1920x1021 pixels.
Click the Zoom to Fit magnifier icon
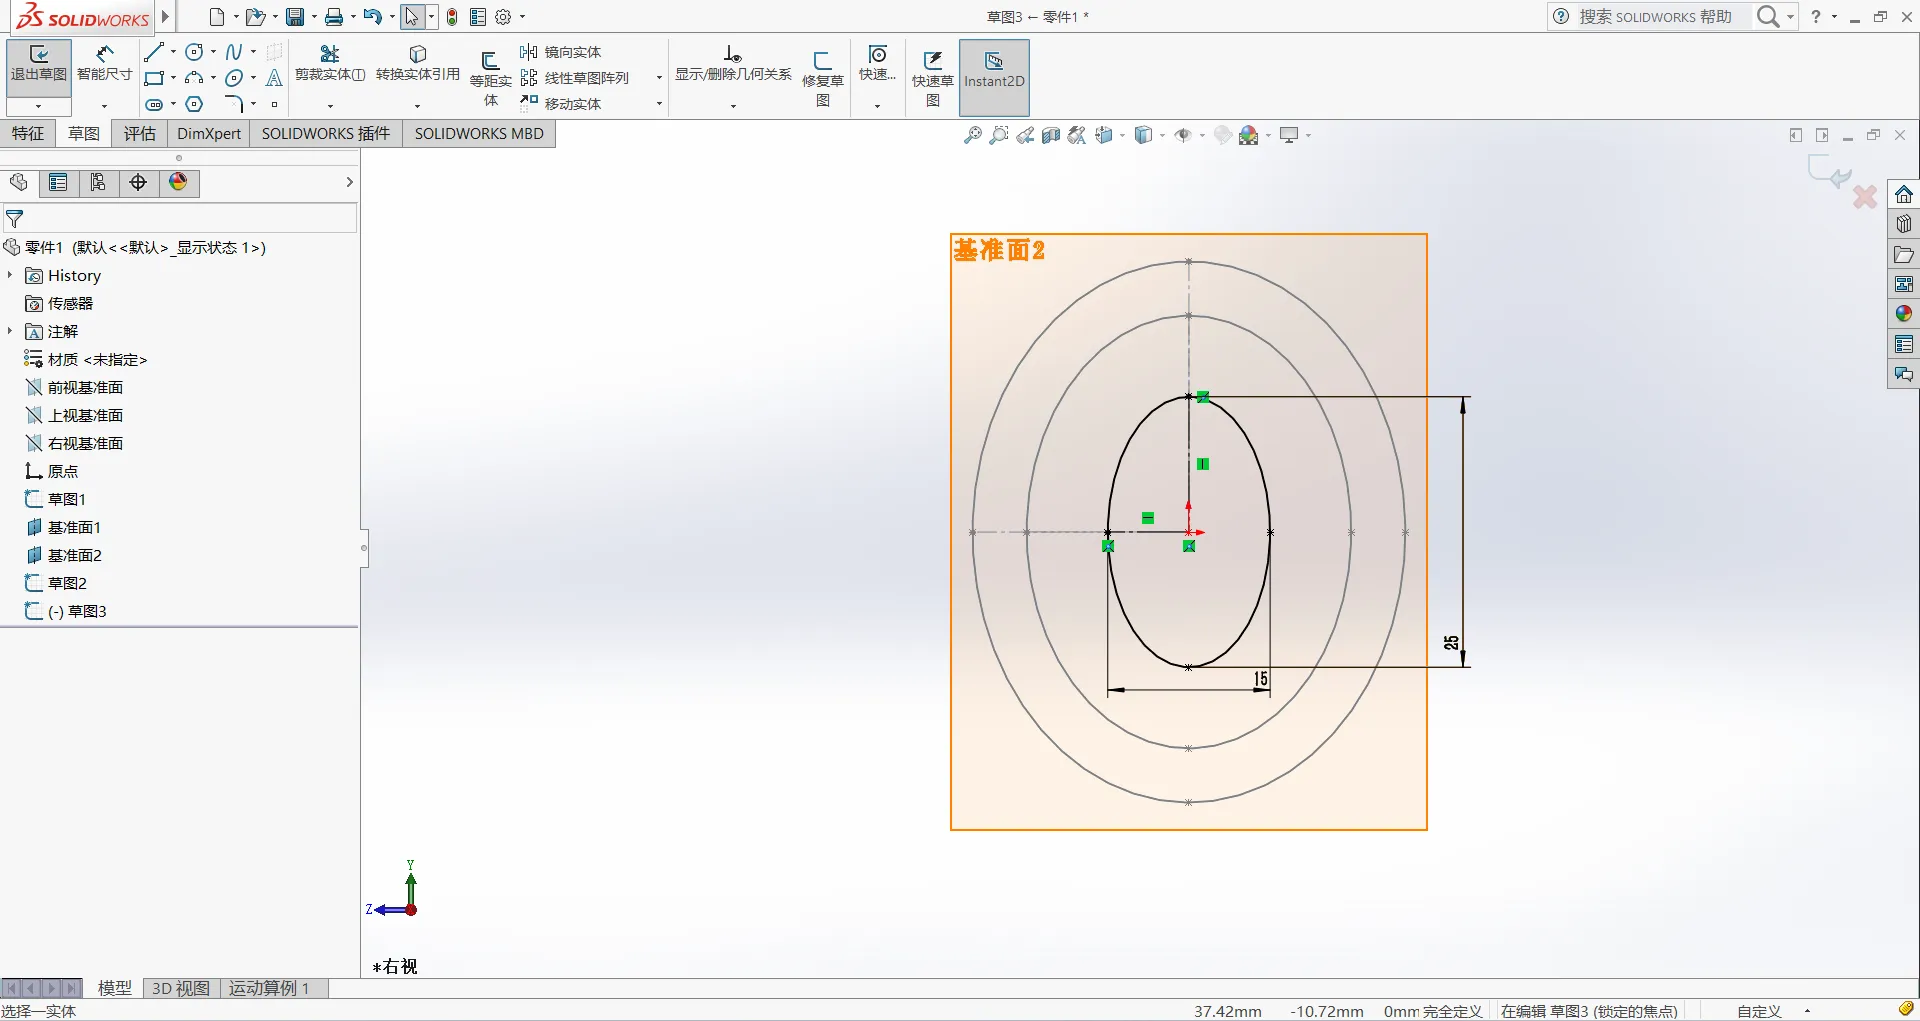[x=972, y=136]
